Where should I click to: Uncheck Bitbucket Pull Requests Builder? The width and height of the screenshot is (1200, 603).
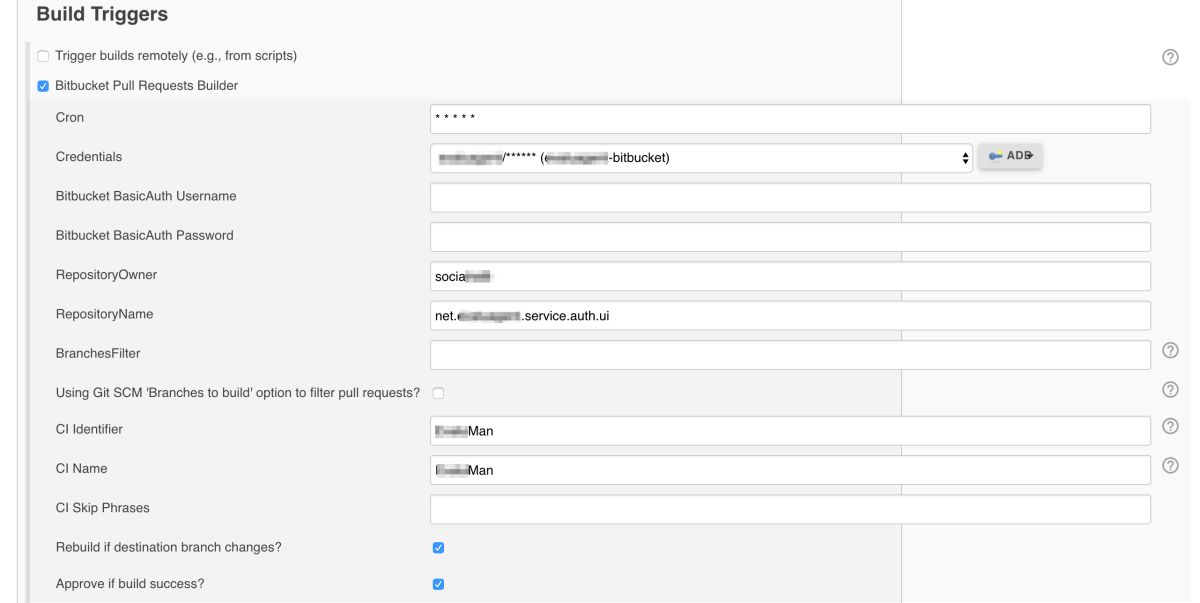(43, 86)
